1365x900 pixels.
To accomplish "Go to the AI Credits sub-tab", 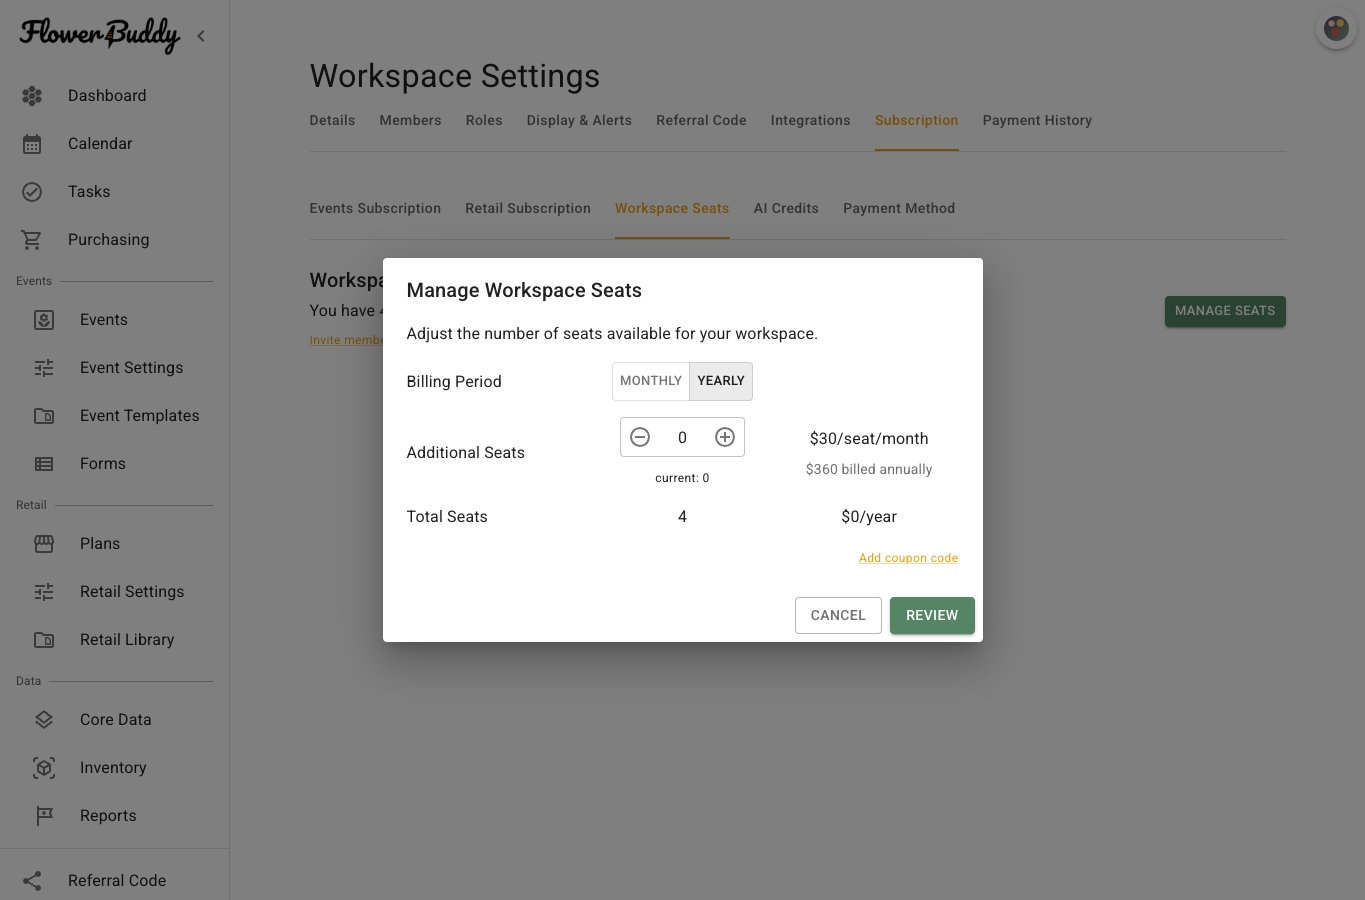I will coord(786,209).
